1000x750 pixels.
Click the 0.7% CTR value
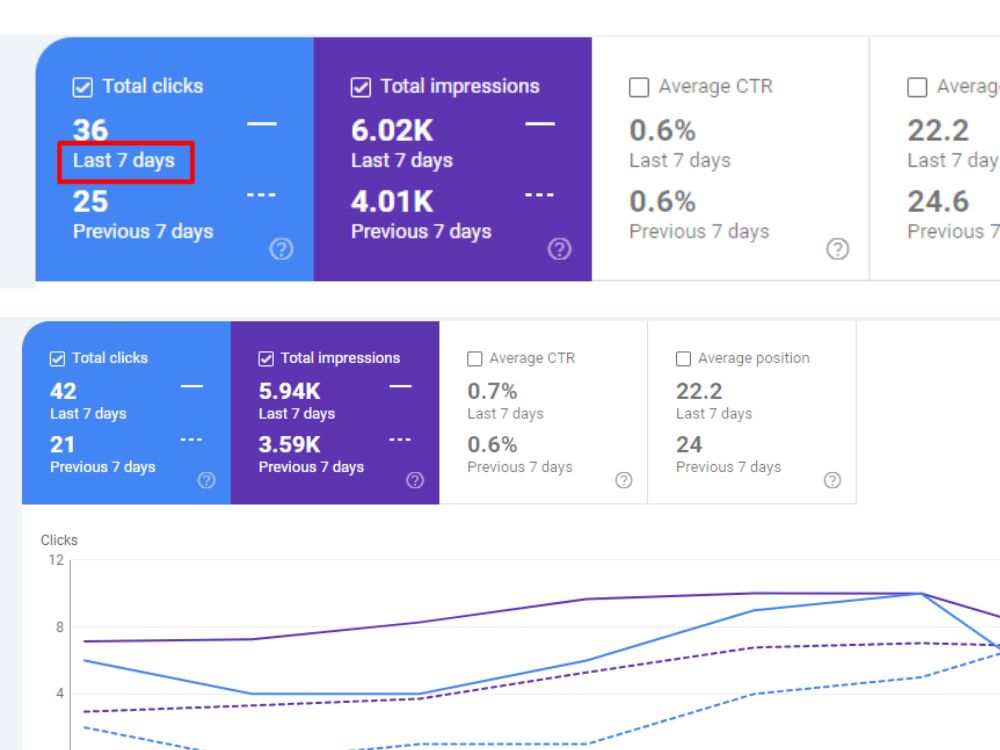coord(492,391)
